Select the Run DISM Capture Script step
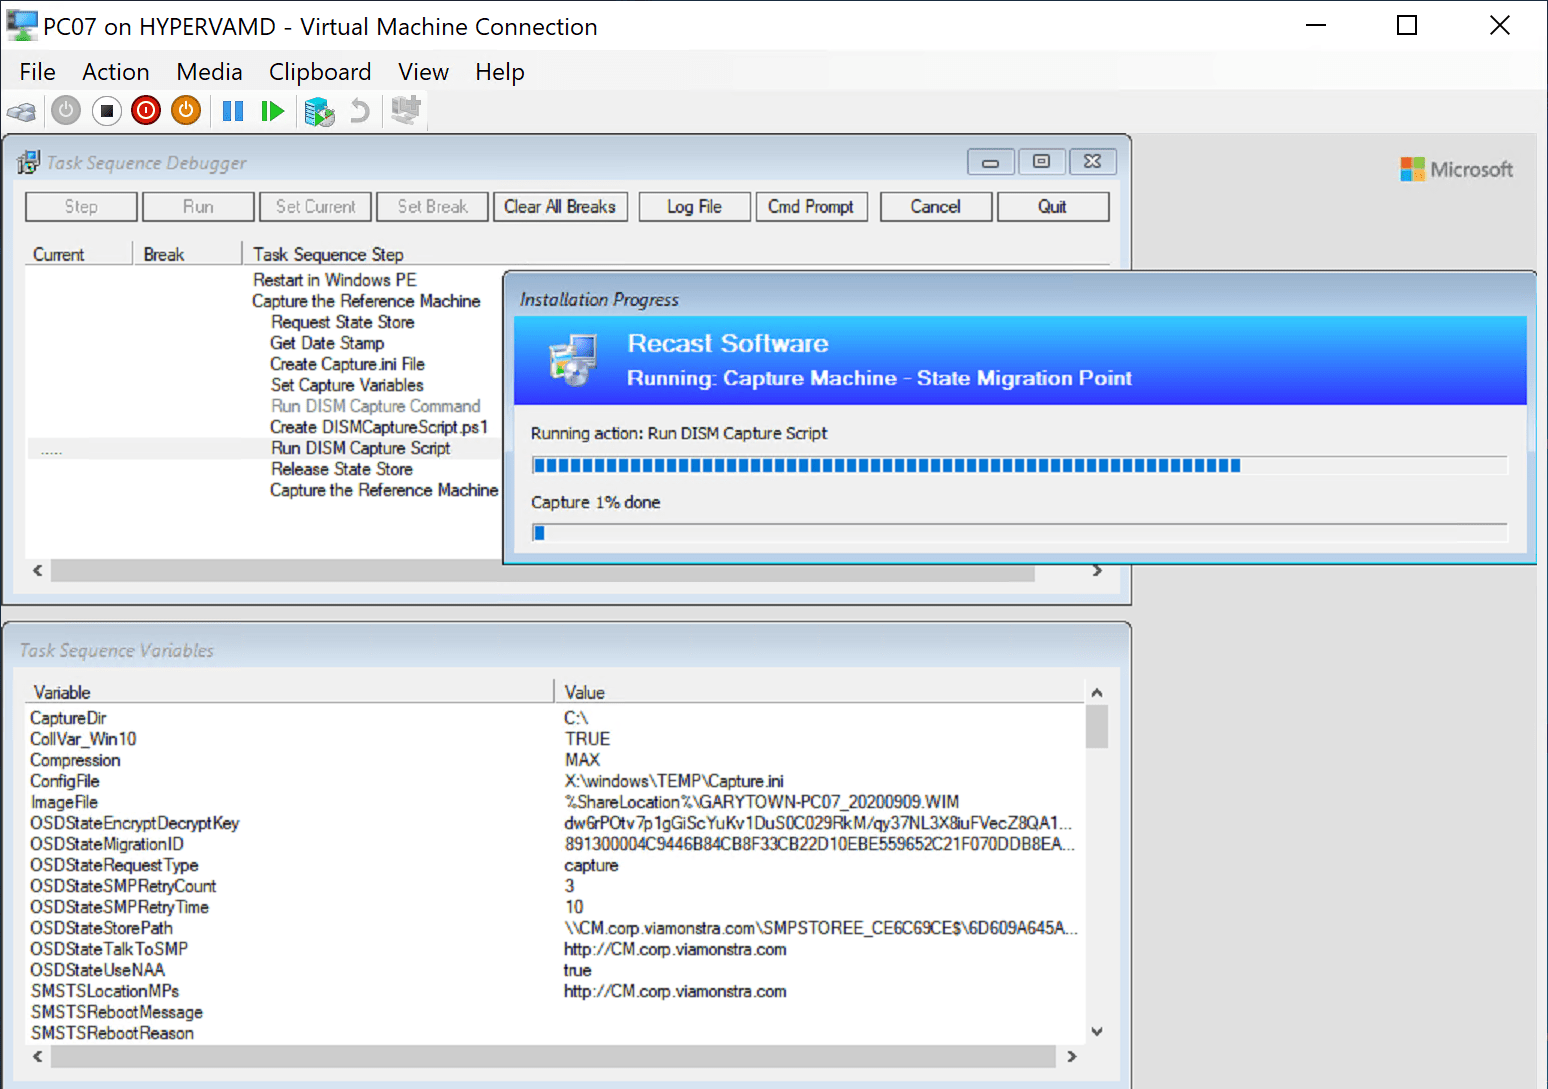This screenshot has height=1089, width=1548. tap(360, 447)
